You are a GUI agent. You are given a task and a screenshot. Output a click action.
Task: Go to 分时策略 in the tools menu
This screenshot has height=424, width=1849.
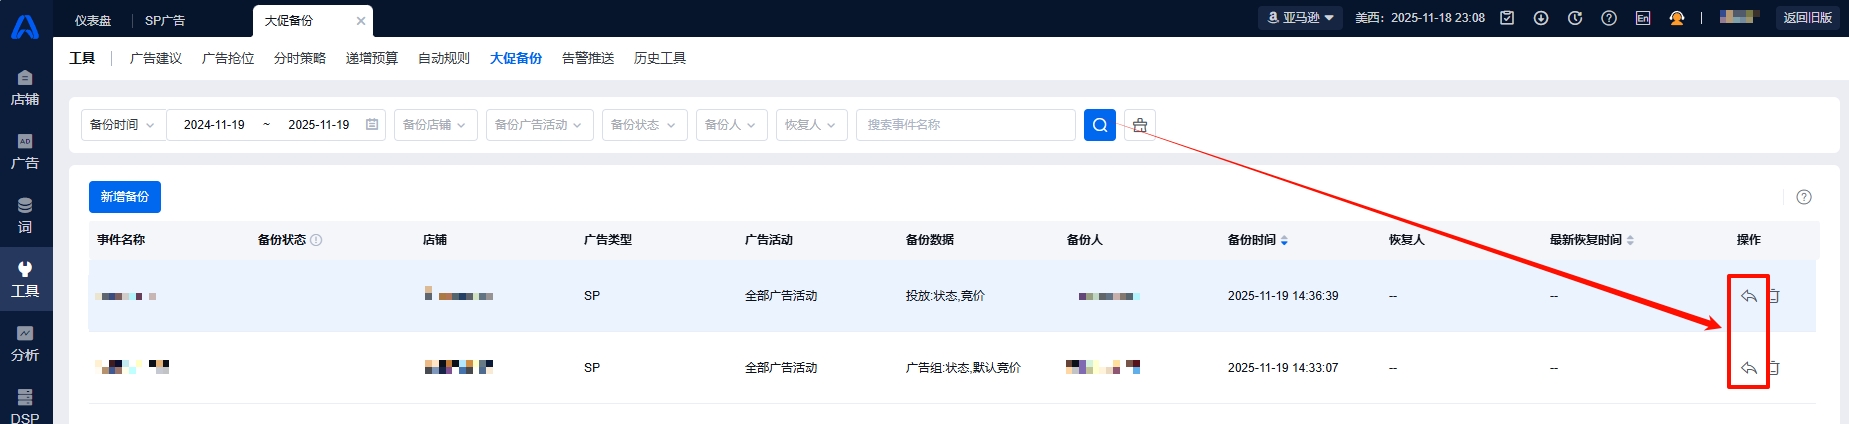click(300, 58)
